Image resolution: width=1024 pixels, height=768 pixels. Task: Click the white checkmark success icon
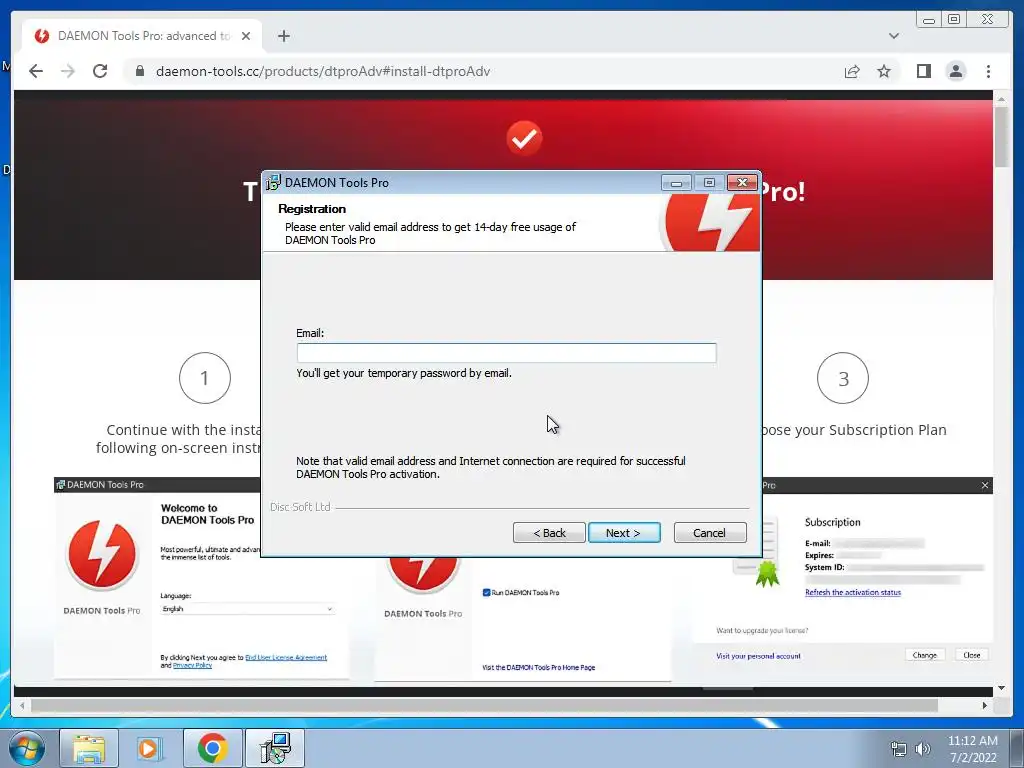(x=524, y=138)
